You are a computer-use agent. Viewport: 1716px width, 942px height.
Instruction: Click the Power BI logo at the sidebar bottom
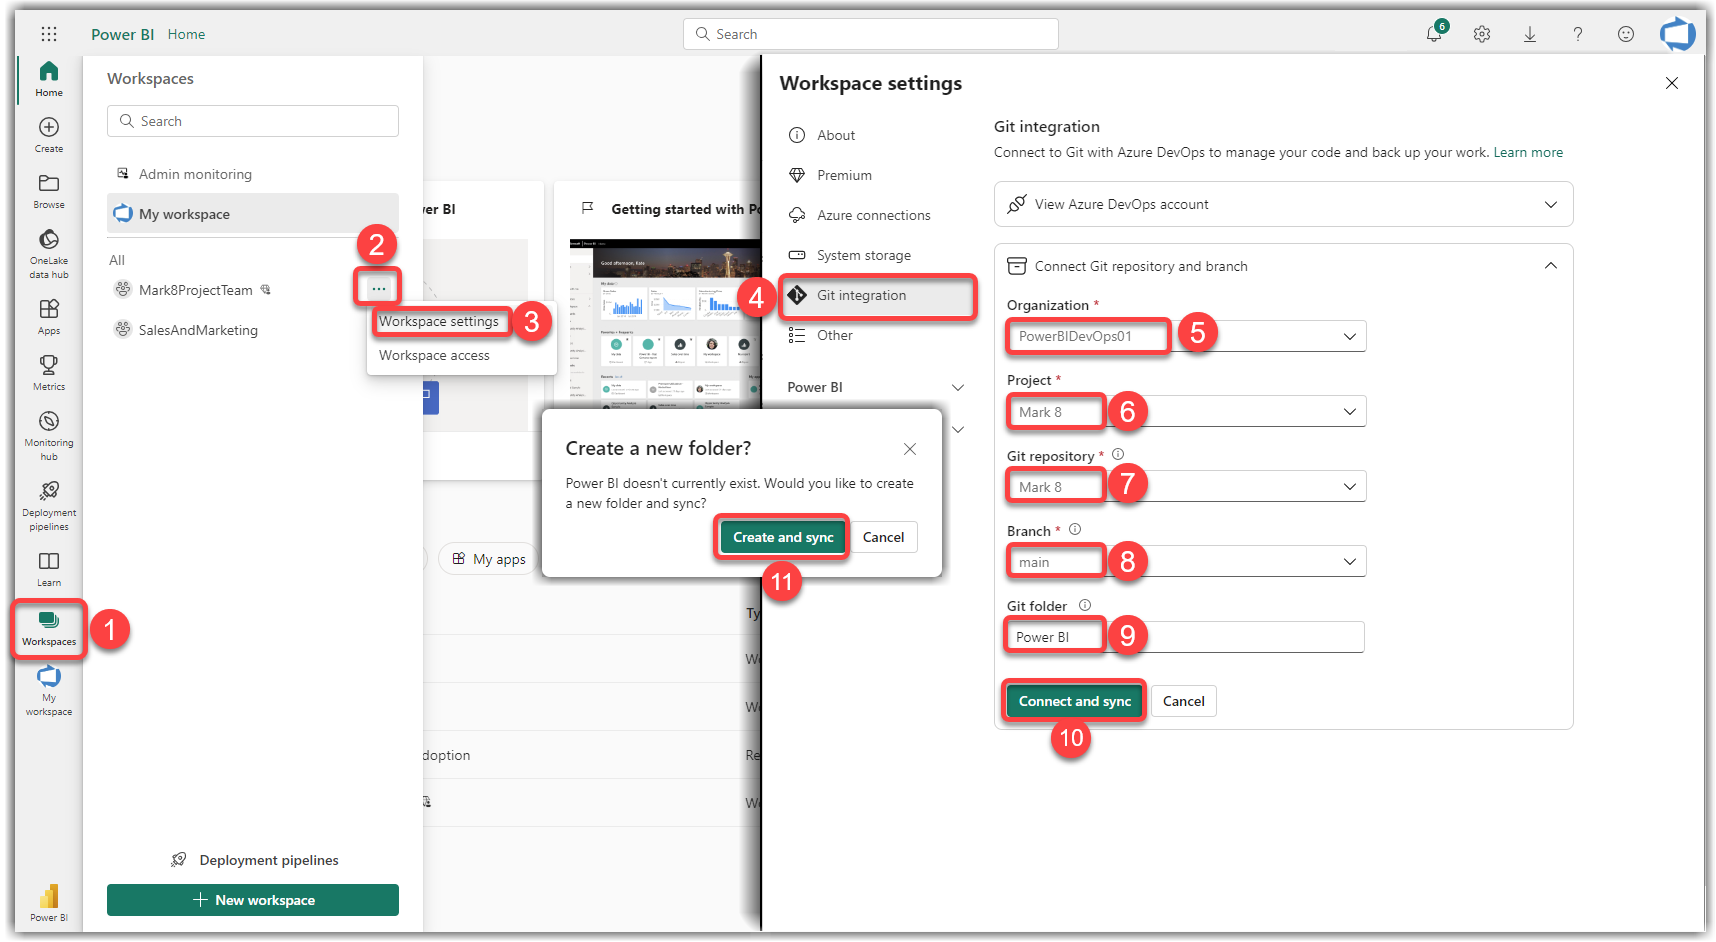pos(49,902)
